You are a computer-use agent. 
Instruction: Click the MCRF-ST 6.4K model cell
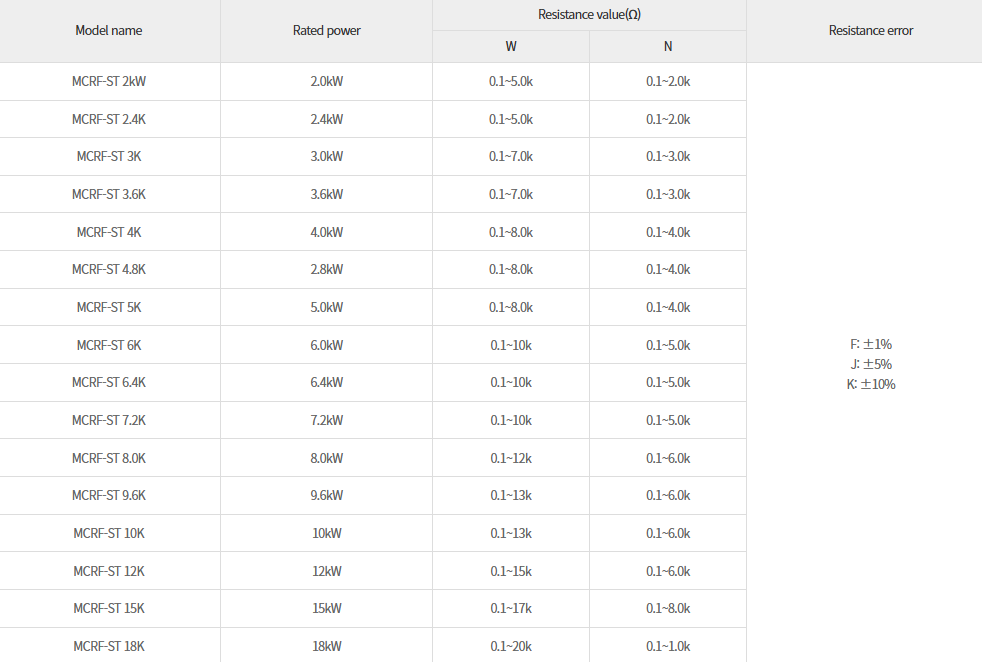[109, 382]
